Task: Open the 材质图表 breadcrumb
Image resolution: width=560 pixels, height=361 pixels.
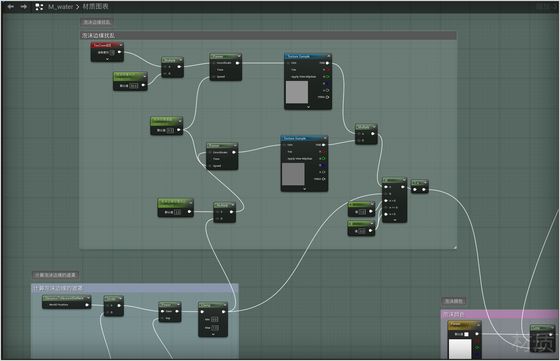Action: click(95, 6)
